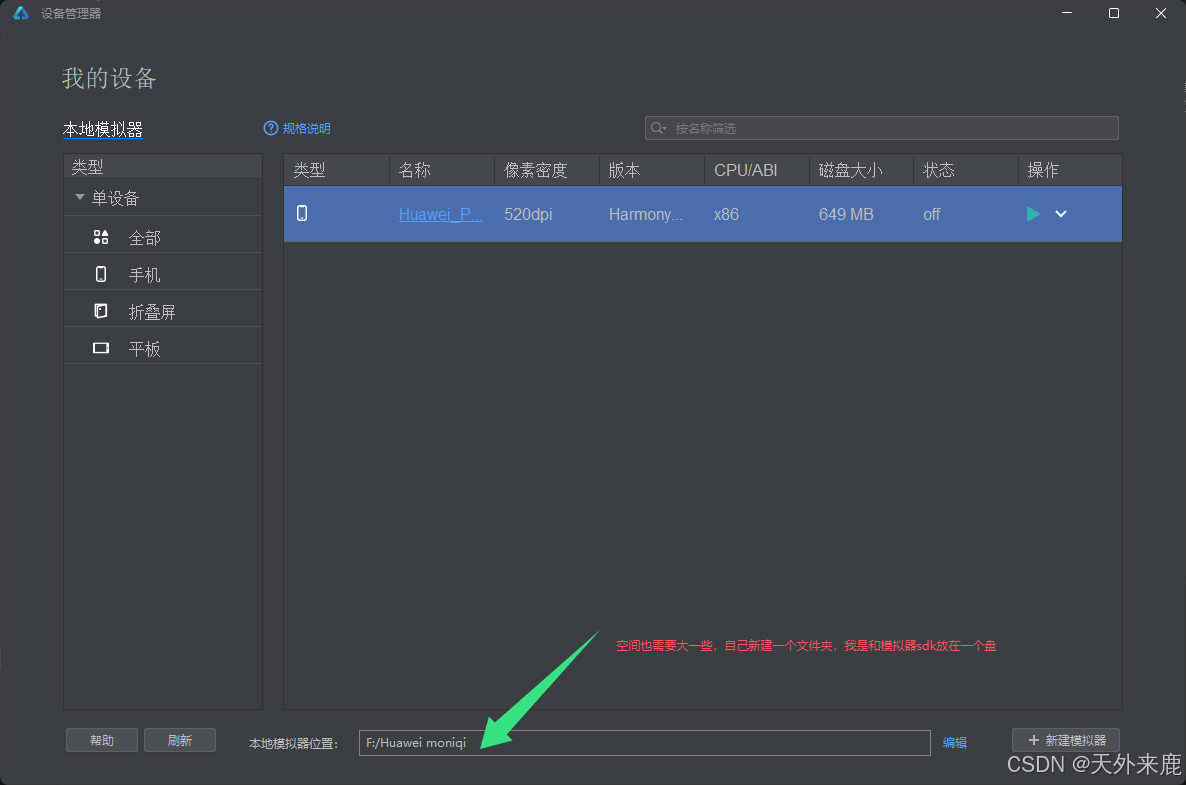The image size is (1186, 785).
Task: Click the 编辑 link for emulator location
Action: click(x=955, y=743)
